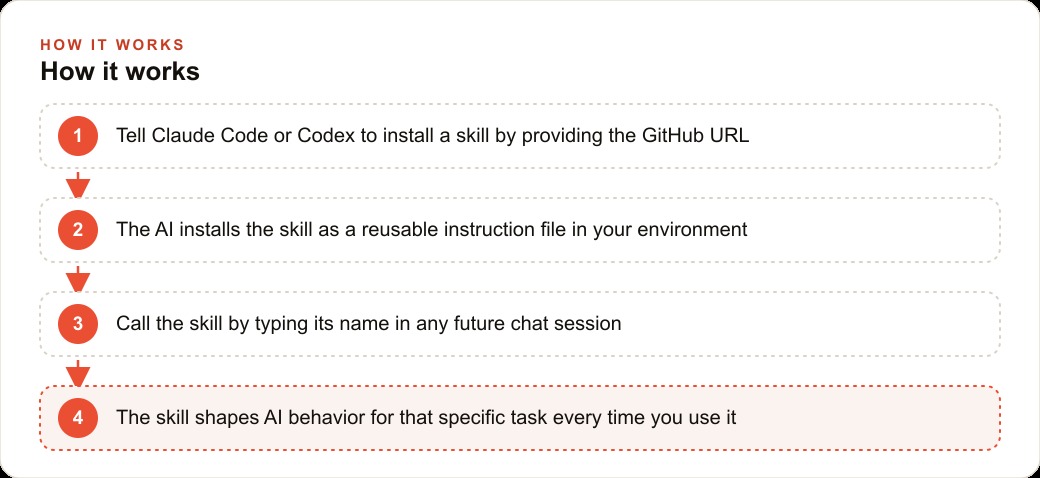Select the "The AI installs the skill" sentence
The image size is (1040, 478).
432,230
